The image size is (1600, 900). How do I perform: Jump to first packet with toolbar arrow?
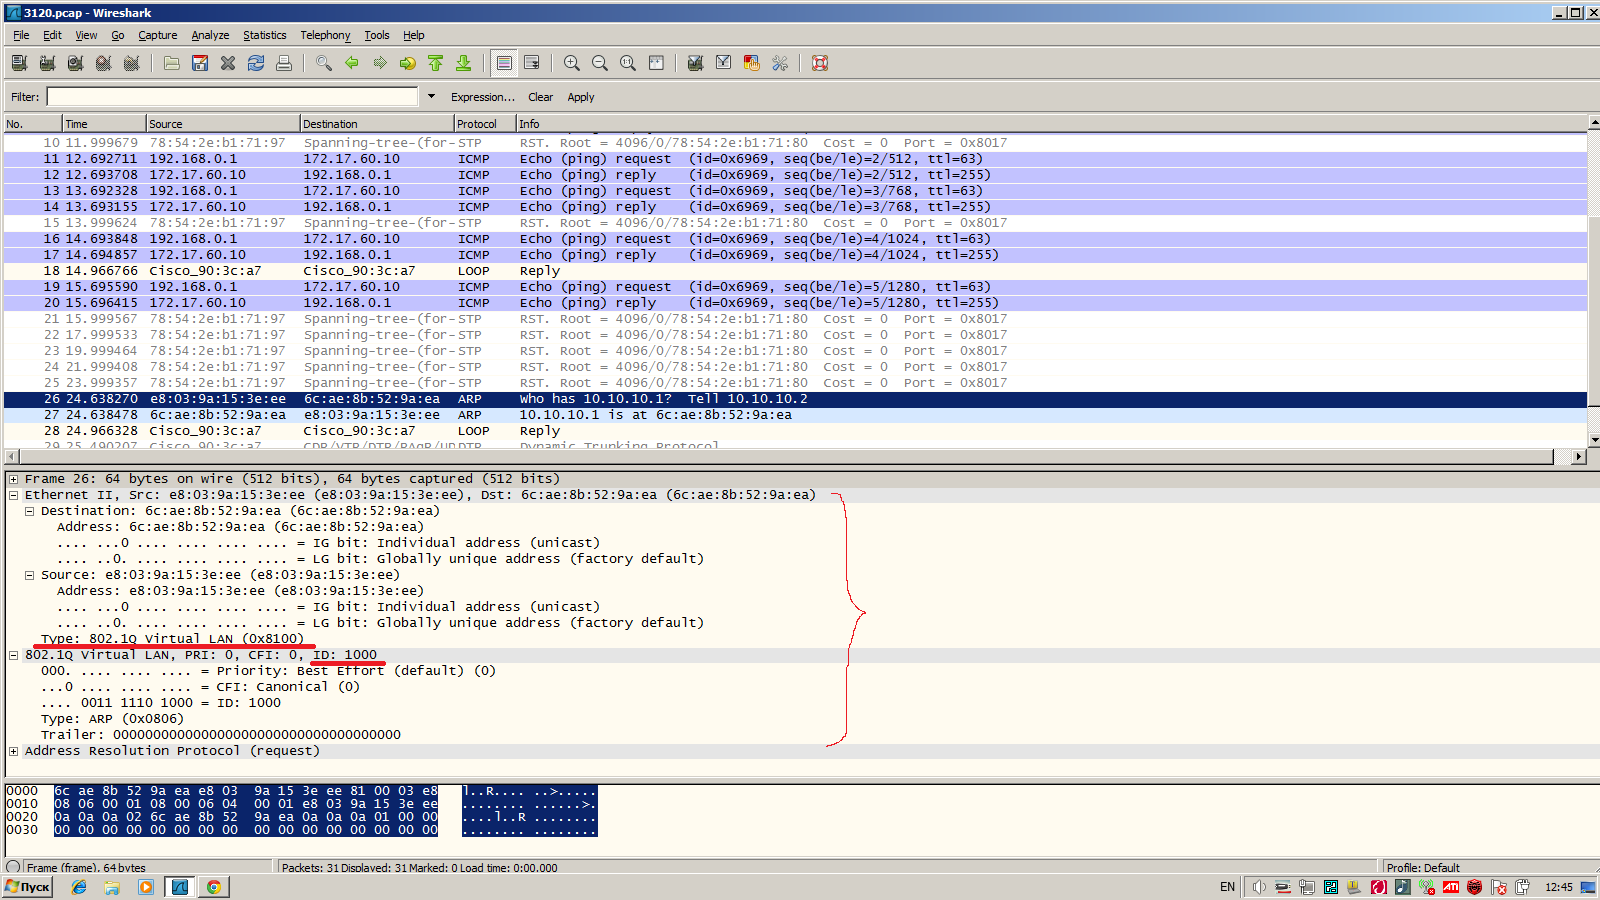pos(436,63)
